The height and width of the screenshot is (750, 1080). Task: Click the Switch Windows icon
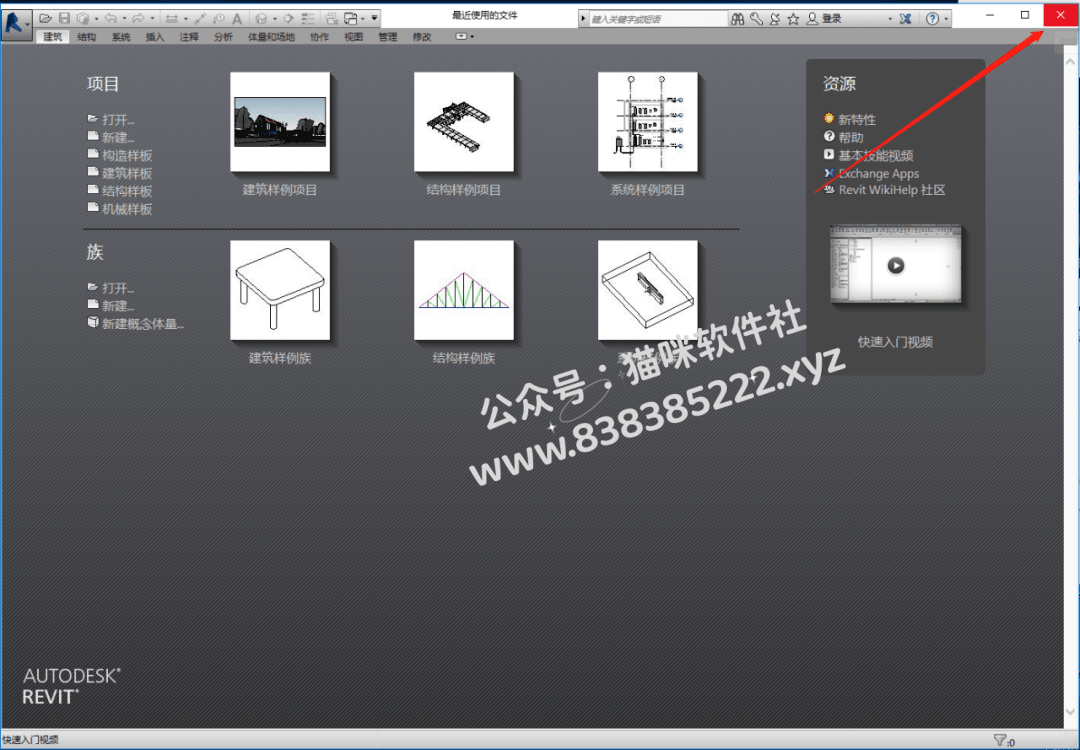351,19
